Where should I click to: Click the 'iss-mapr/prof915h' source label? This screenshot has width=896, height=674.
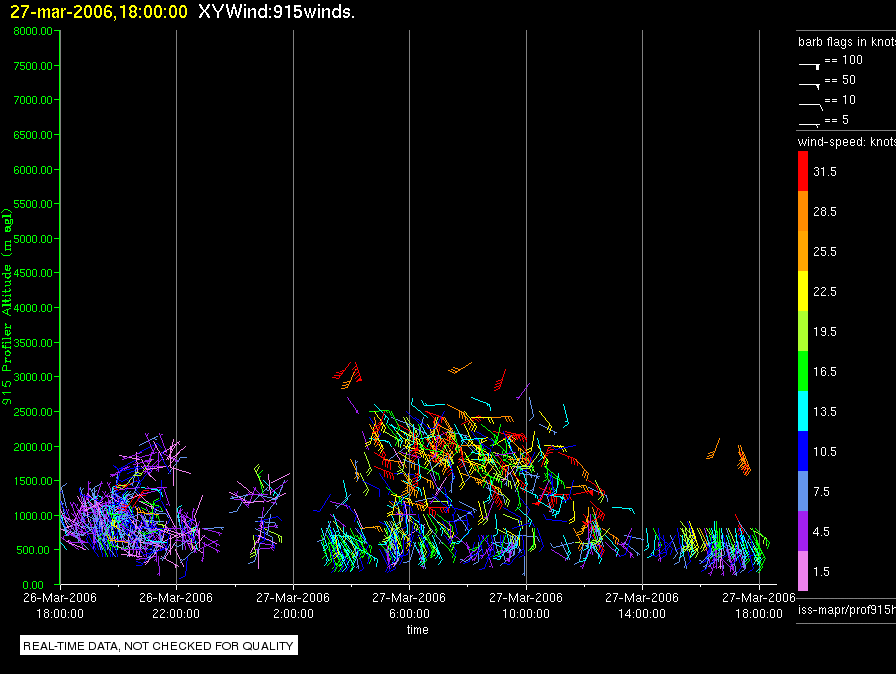coord(847,610)
